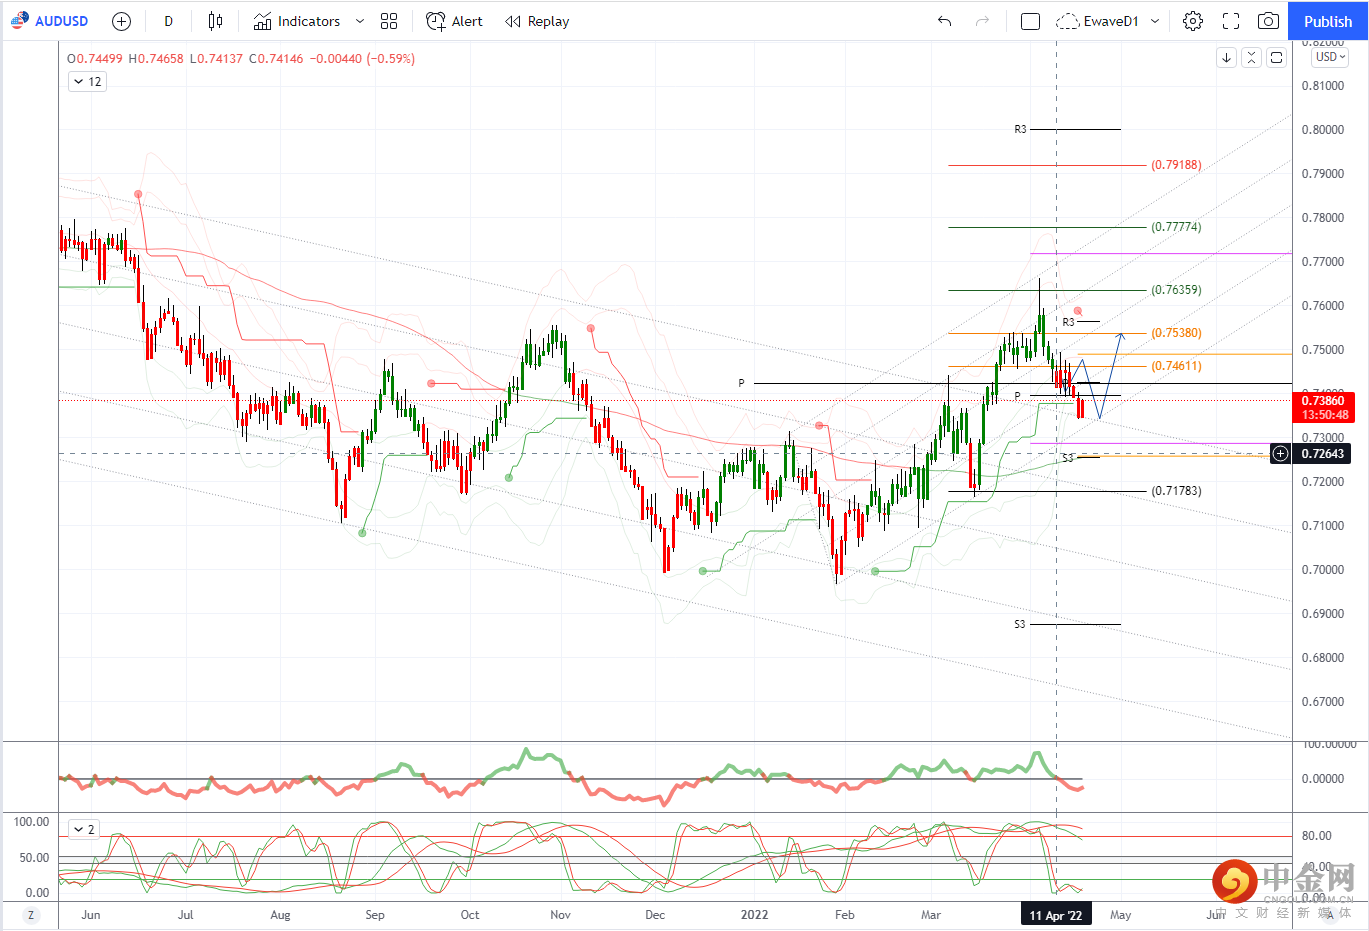The image size is (1369, 931).
Task: Open the USD currency dropdown
Action: 1331,57
